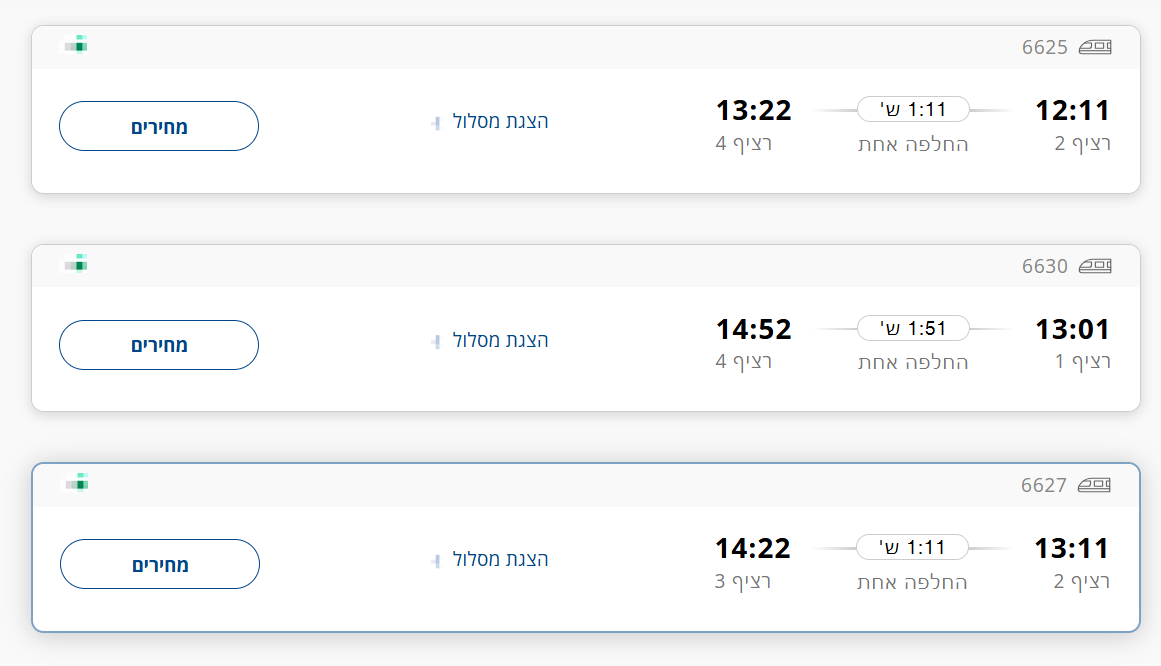Expand route via plus icon for 12:11 train

(435, 122)
